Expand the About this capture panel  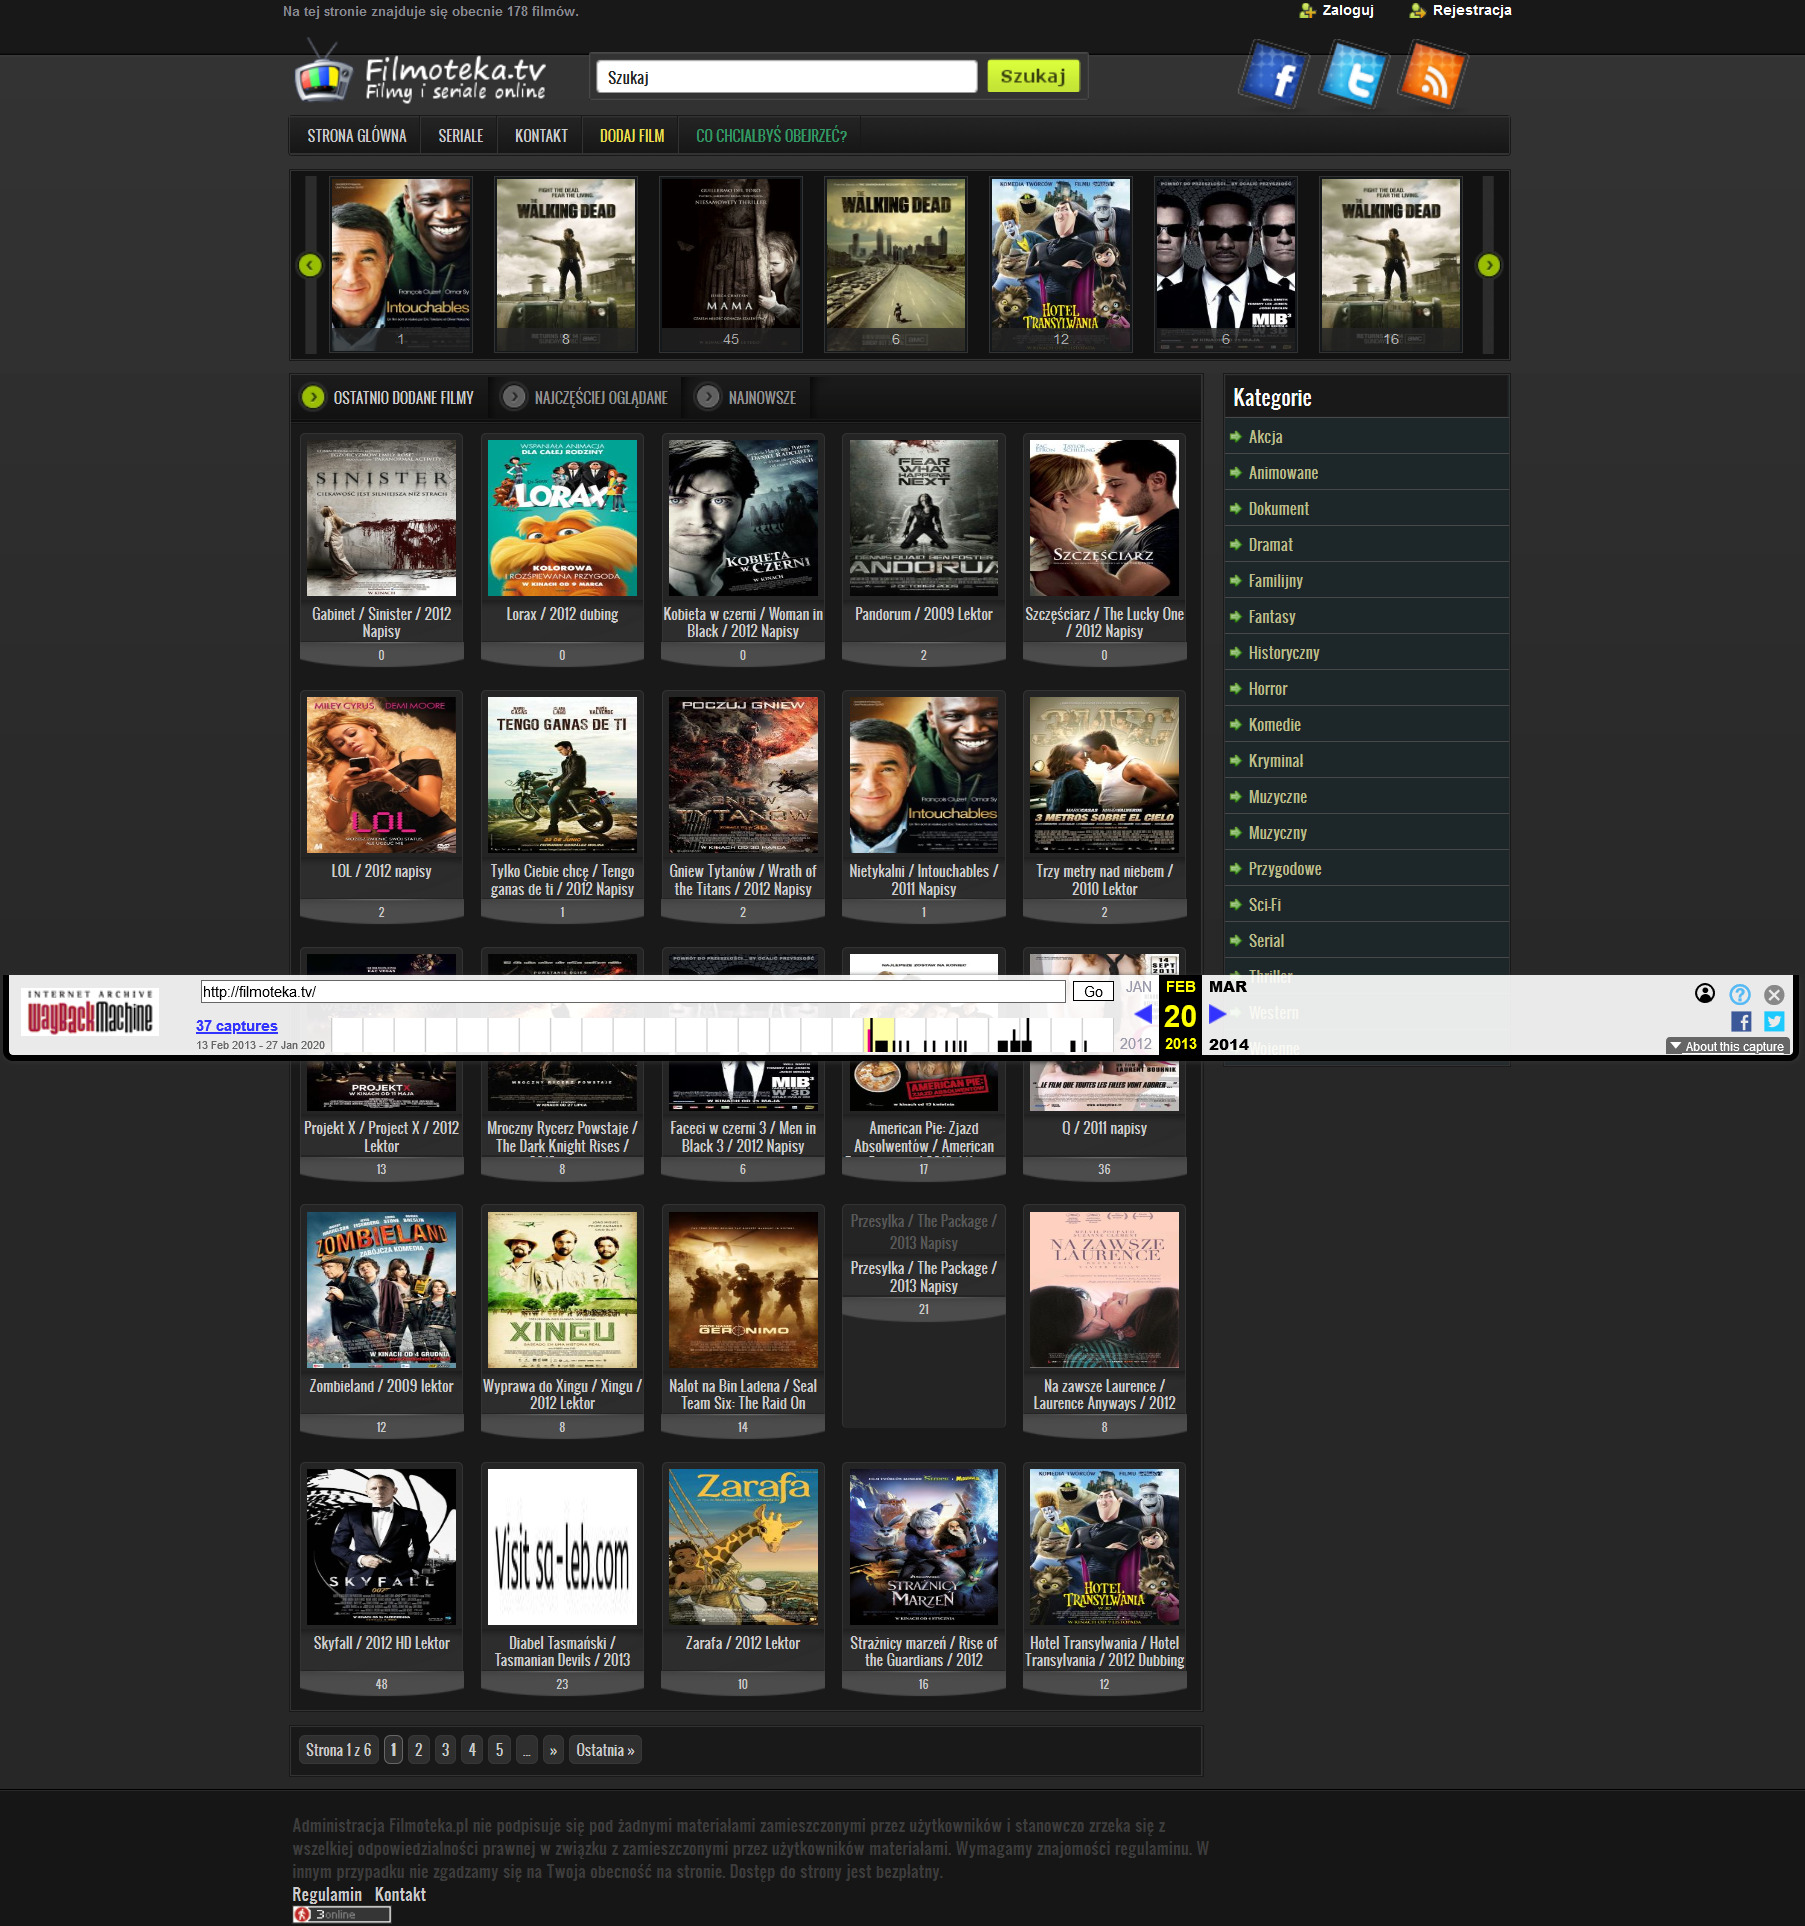click(1727, 1046)
